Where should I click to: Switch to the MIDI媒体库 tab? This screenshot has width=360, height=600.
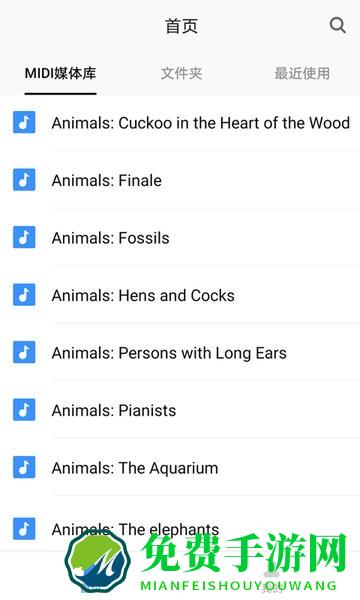(60, 73)
